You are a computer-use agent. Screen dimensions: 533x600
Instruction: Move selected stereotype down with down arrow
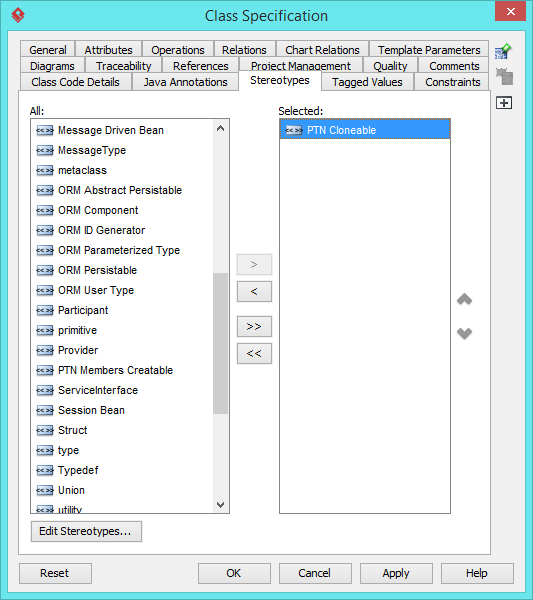point(465,333)
